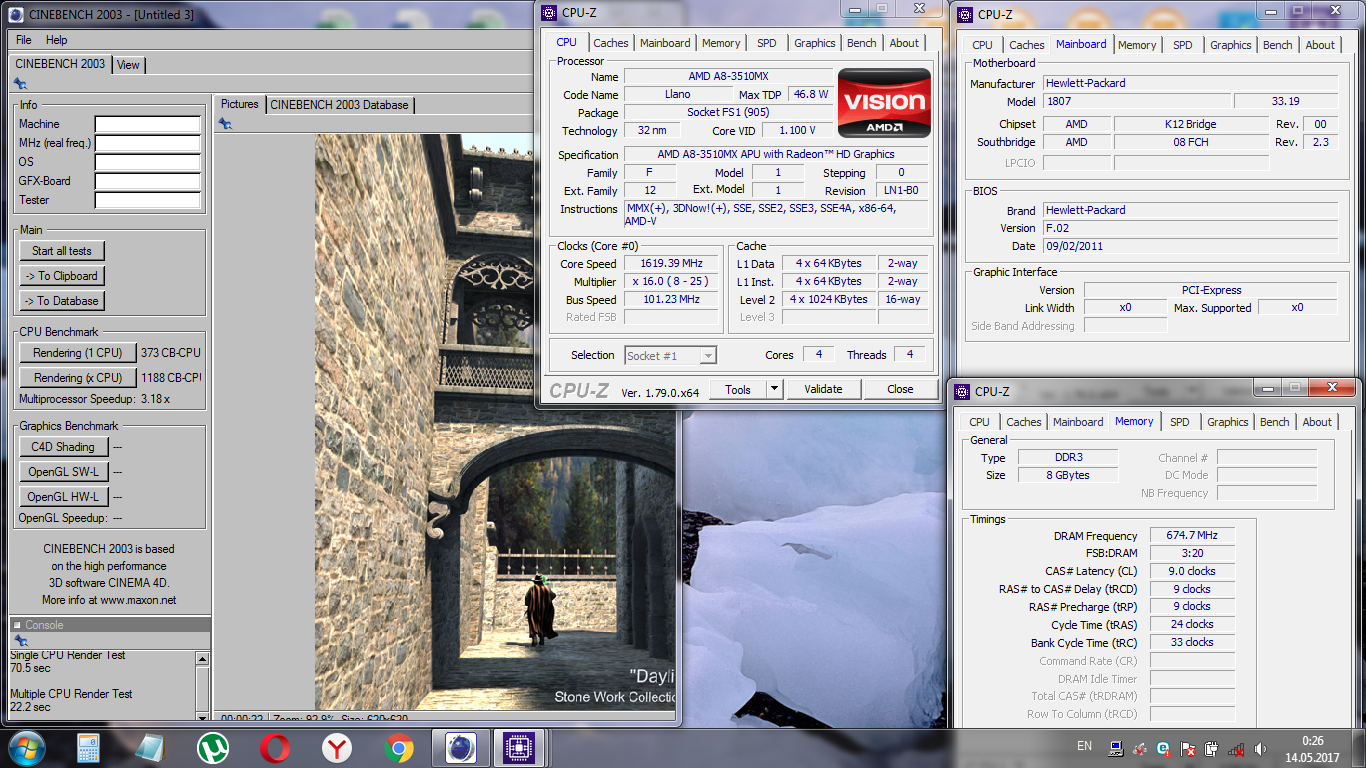Click the console scrollbar down arrow
Screen dimensions: 1366x768
[203, 716]
